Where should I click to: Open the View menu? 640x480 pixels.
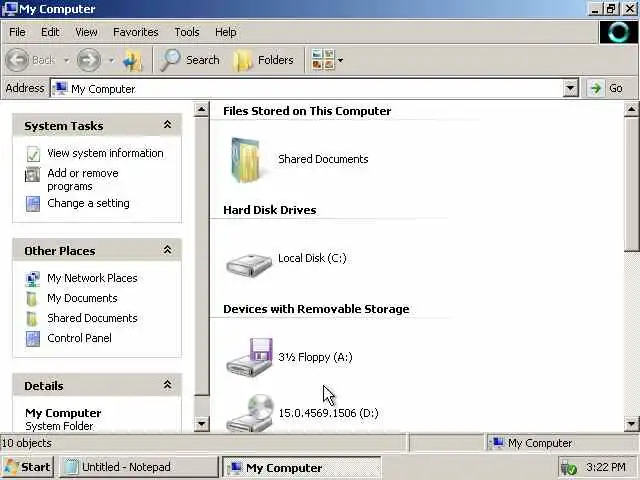86,32
